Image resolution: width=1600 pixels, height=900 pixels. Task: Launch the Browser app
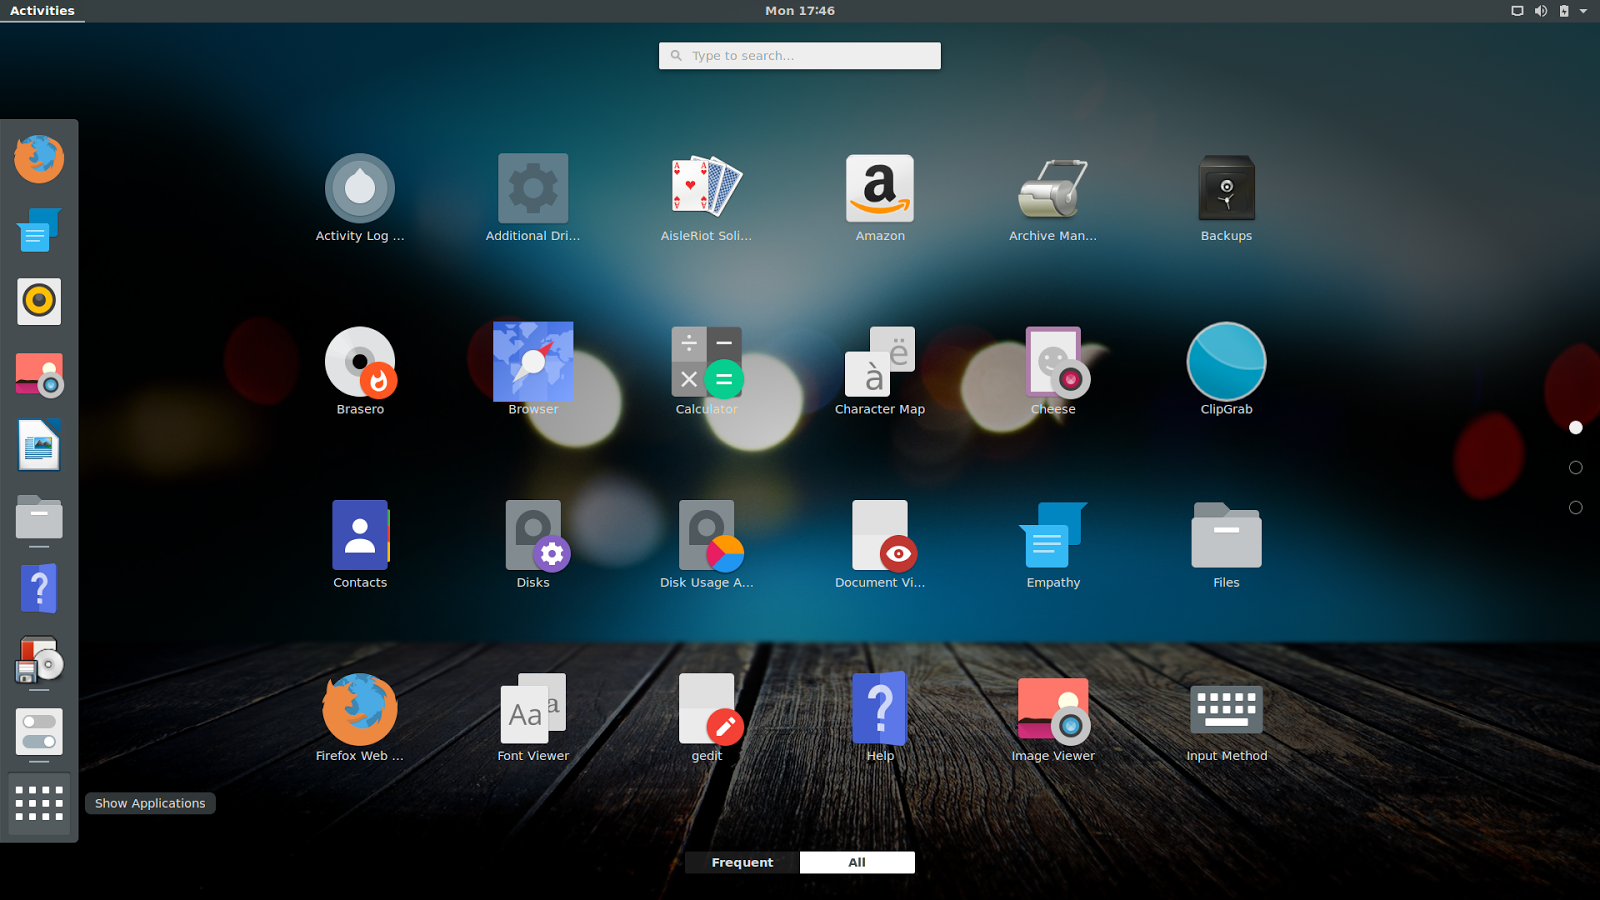(x=533, y=371)
